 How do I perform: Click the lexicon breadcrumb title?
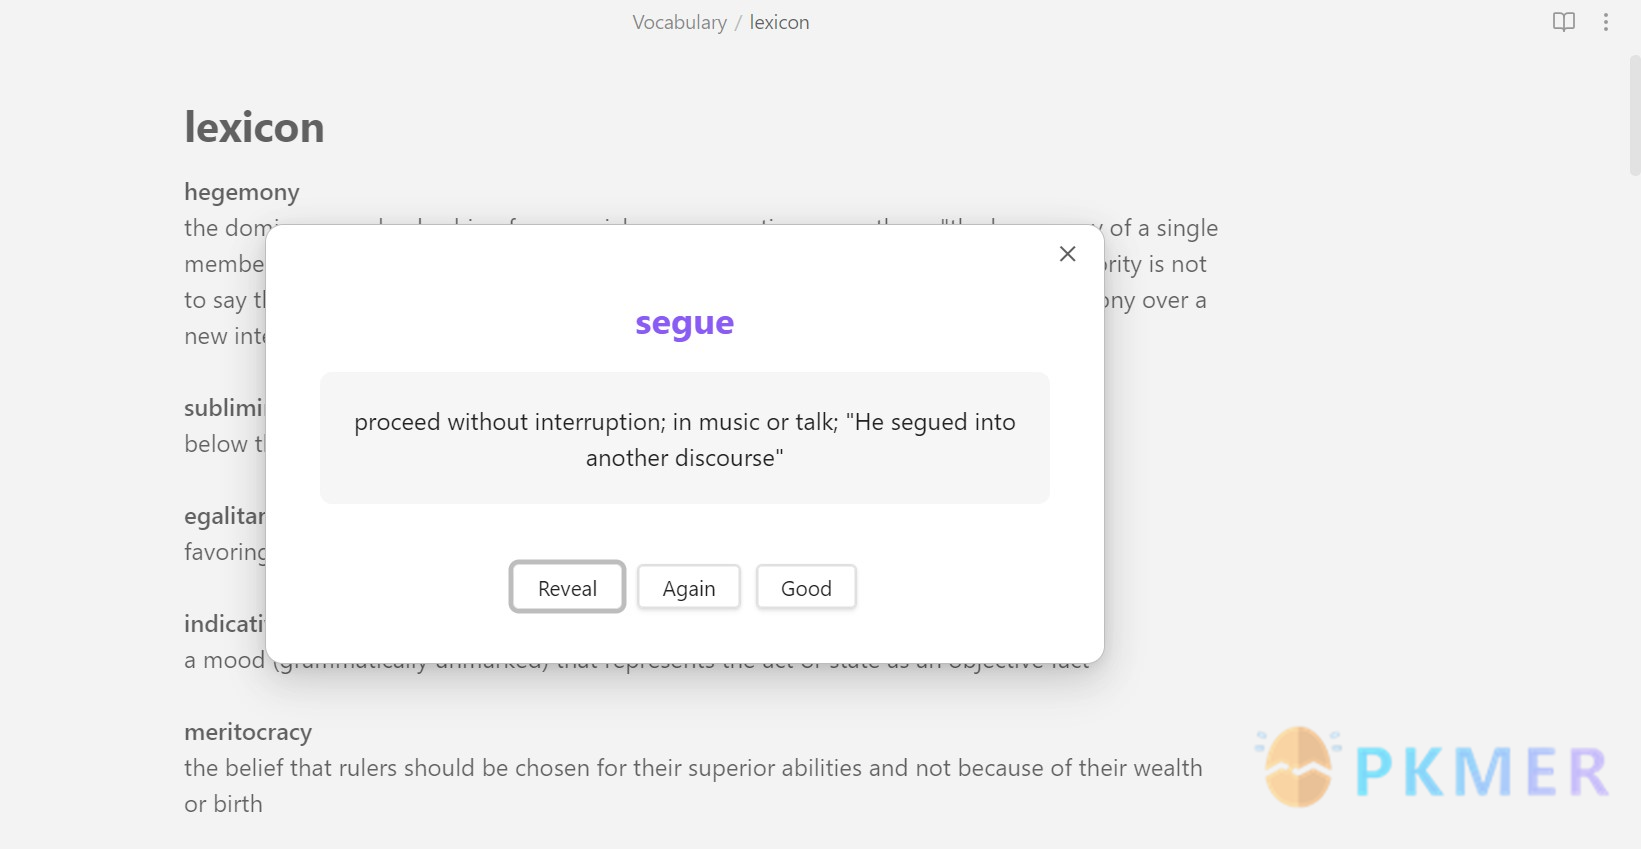[x=779, y=22]
